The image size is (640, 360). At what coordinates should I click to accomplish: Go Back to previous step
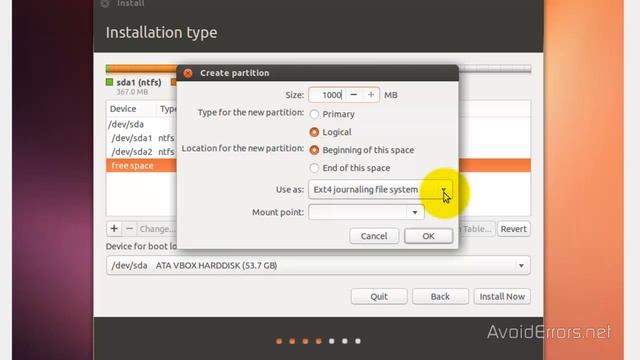(x=440, y=296)
